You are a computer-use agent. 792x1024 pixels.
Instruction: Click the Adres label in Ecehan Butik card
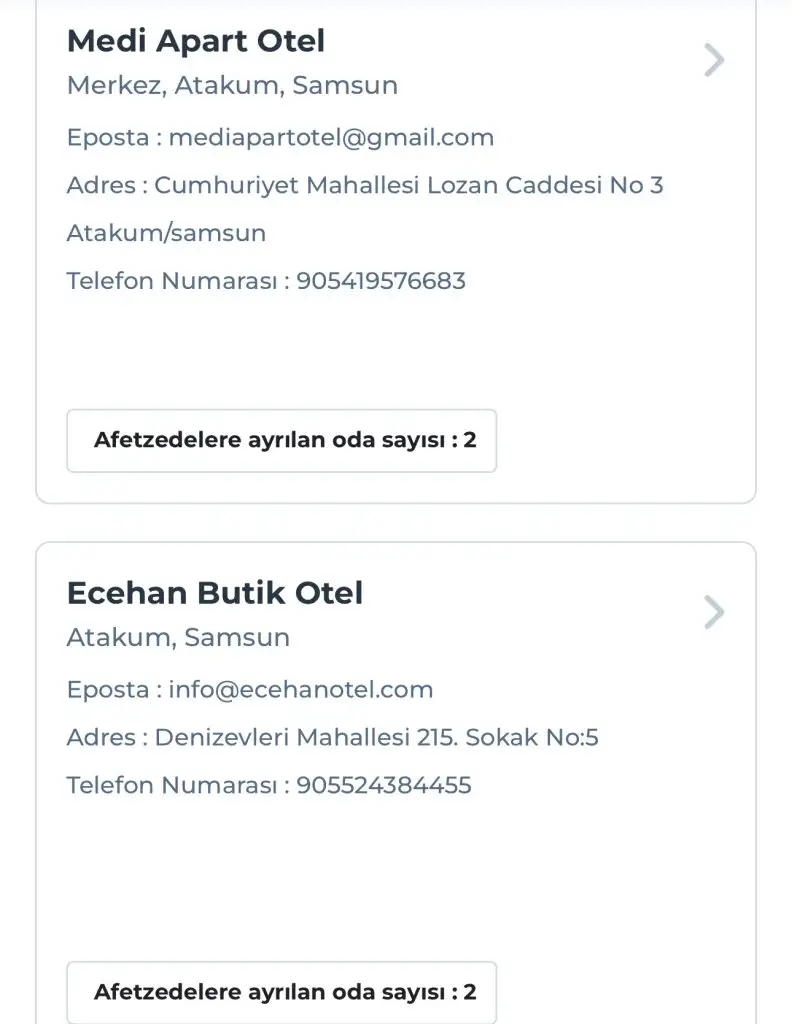tap(102, 738)
